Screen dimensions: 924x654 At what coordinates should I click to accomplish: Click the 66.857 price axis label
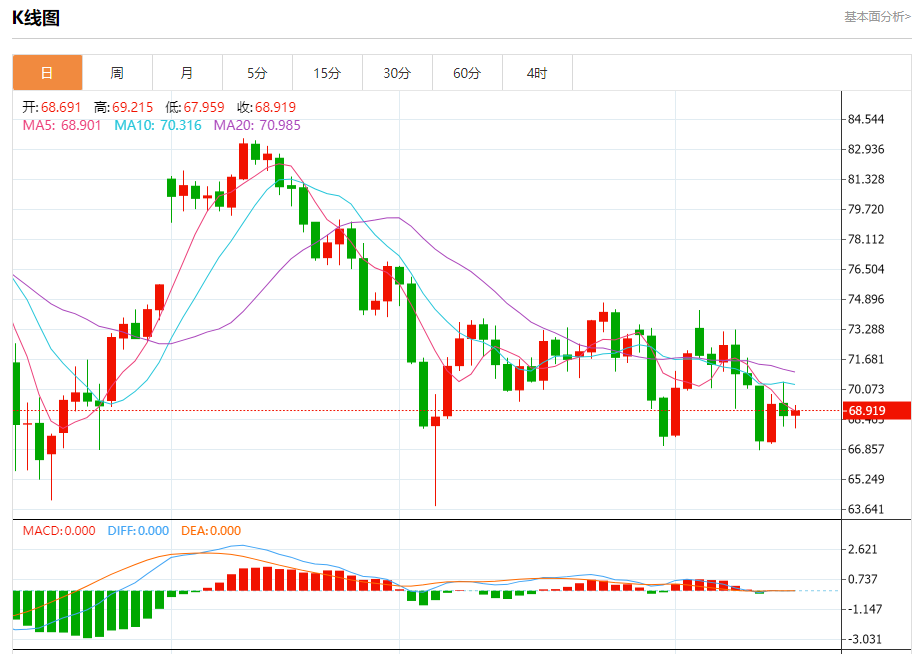[x=866, y=449]
